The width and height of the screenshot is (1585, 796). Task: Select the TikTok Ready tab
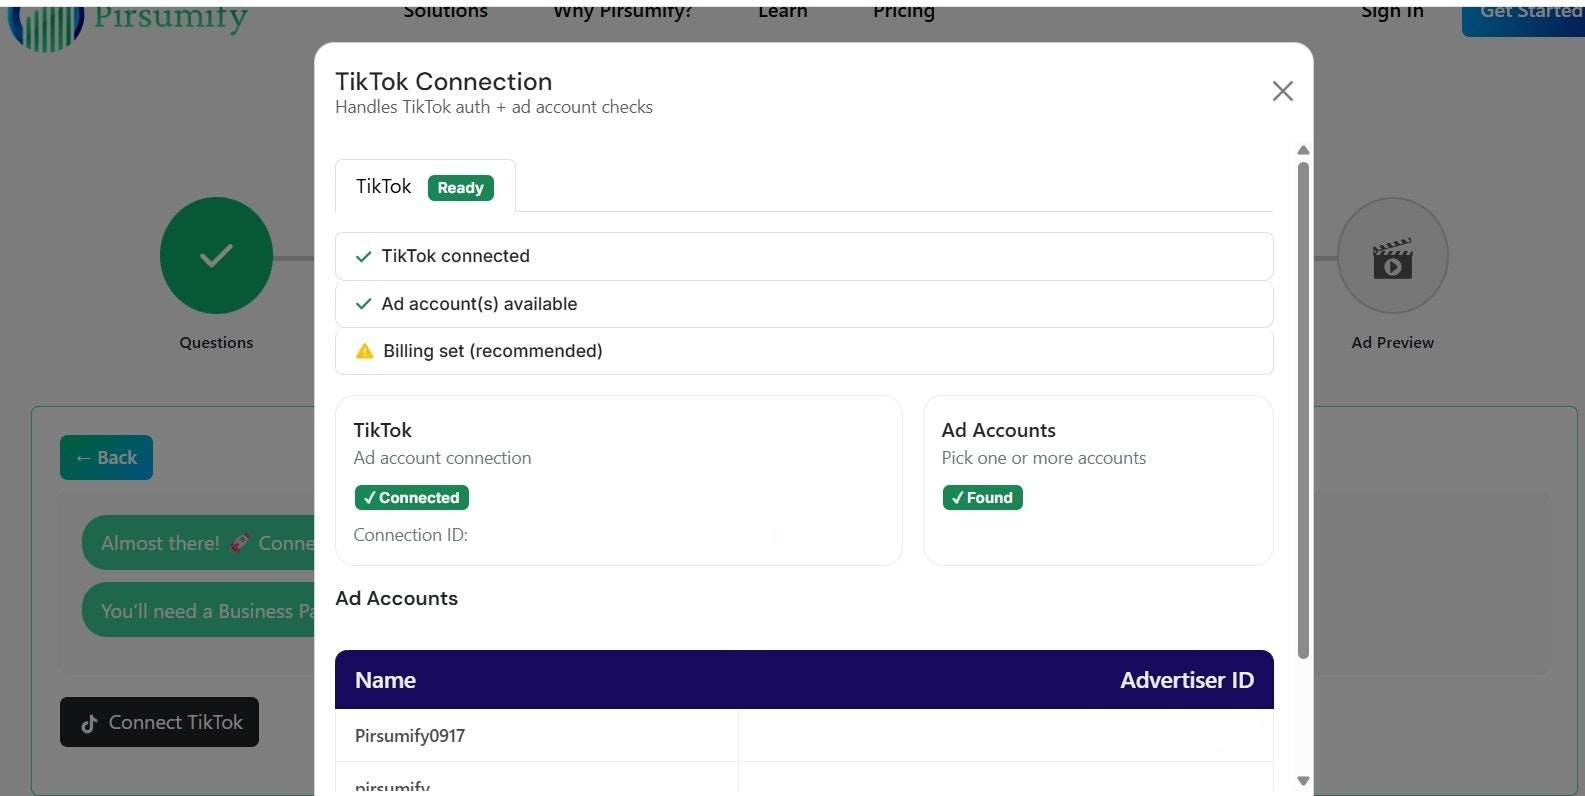coord(425,187)
